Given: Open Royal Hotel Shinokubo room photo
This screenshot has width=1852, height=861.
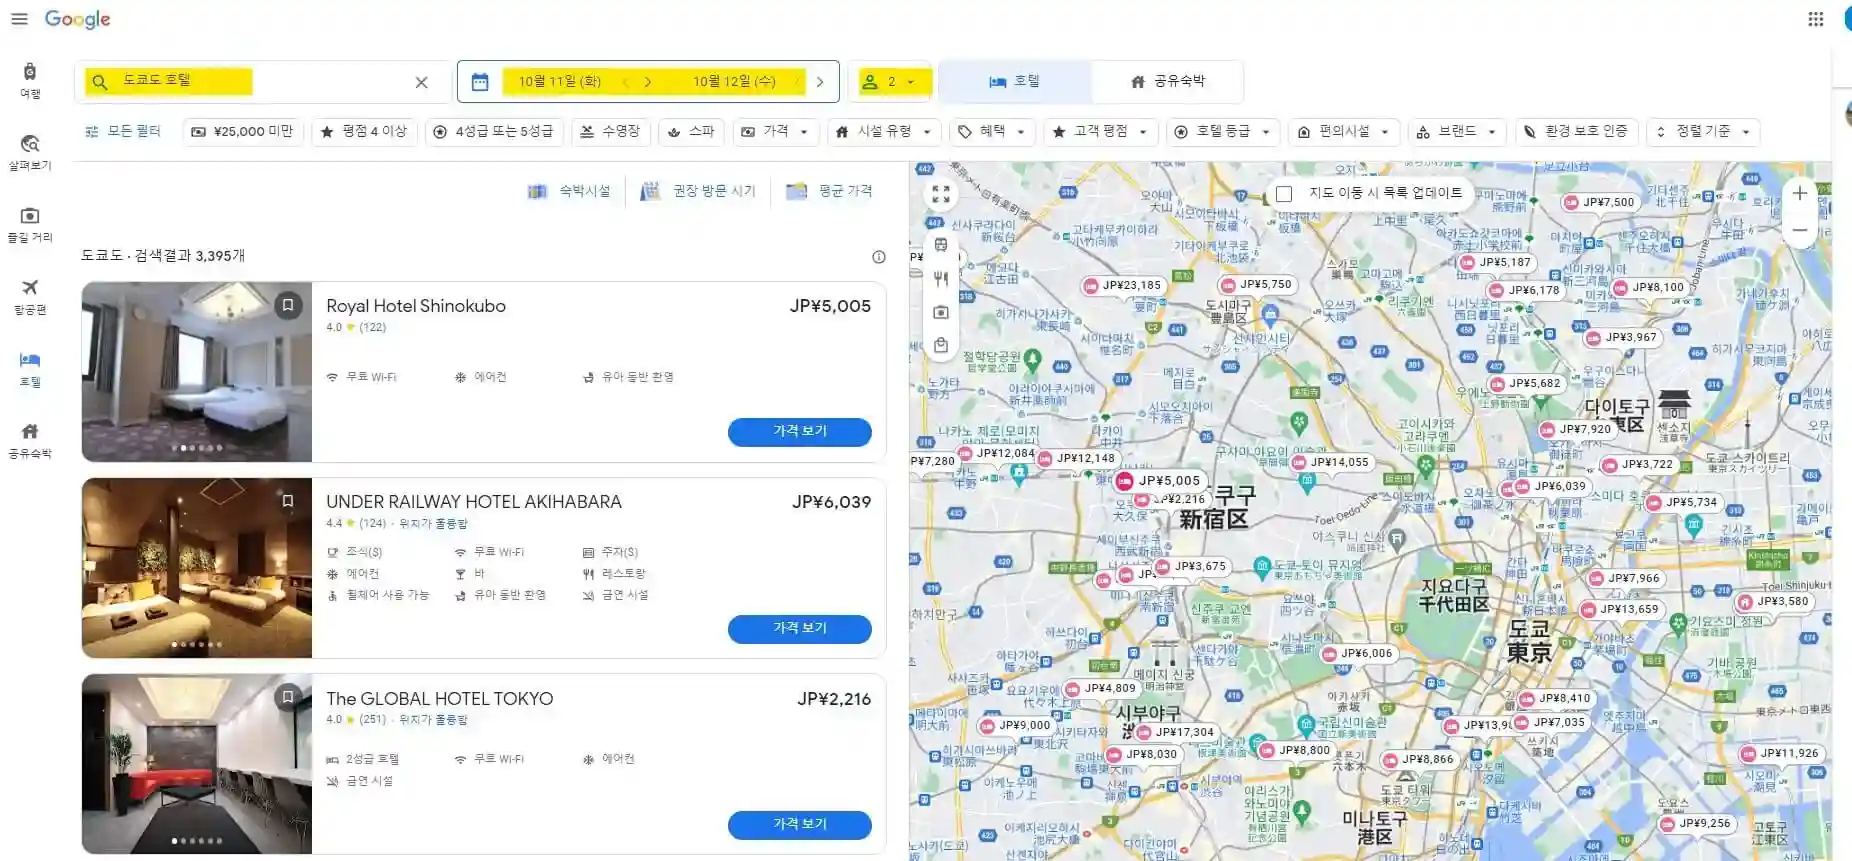Looking at the screenshot, I should tap(197, 372).
